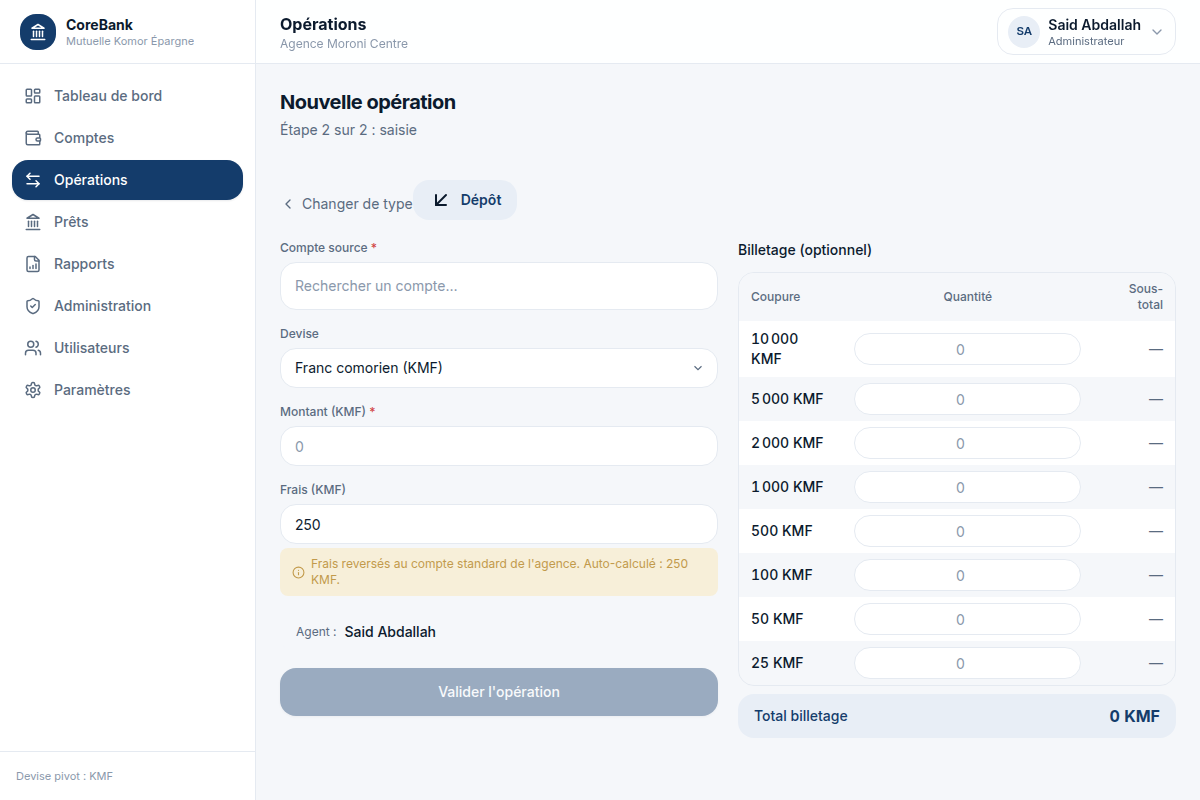Click the Comptes wallet icon
Image resolution: width=1200 pixels, height=800 pixels.
click(x=33, y=138)
